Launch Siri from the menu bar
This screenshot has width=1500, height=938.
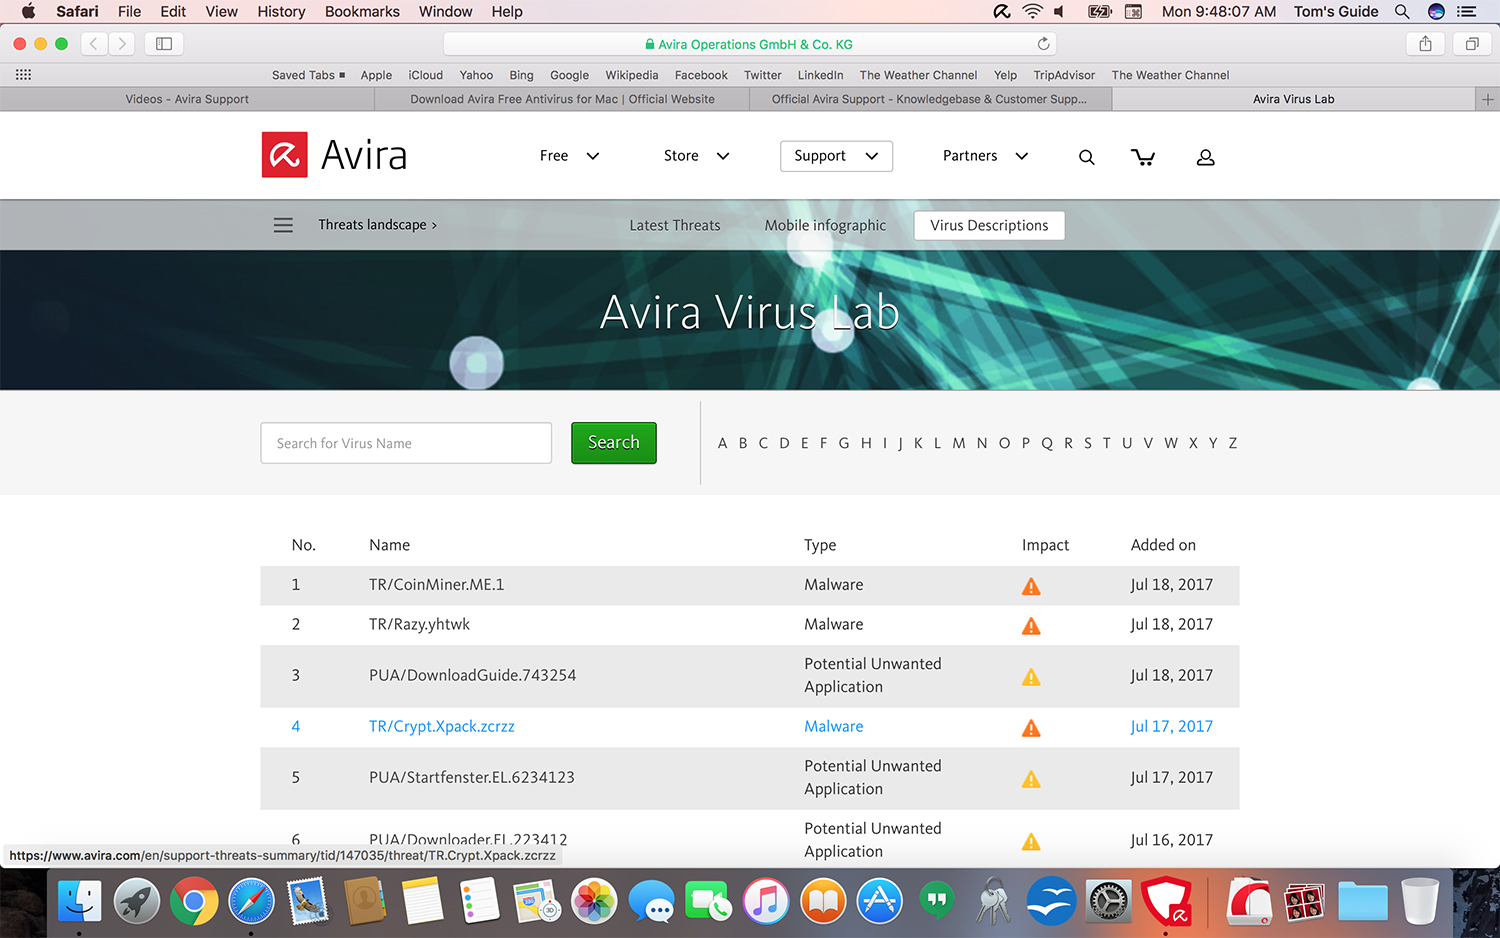pyautogui.click(x=1436, y=12)
